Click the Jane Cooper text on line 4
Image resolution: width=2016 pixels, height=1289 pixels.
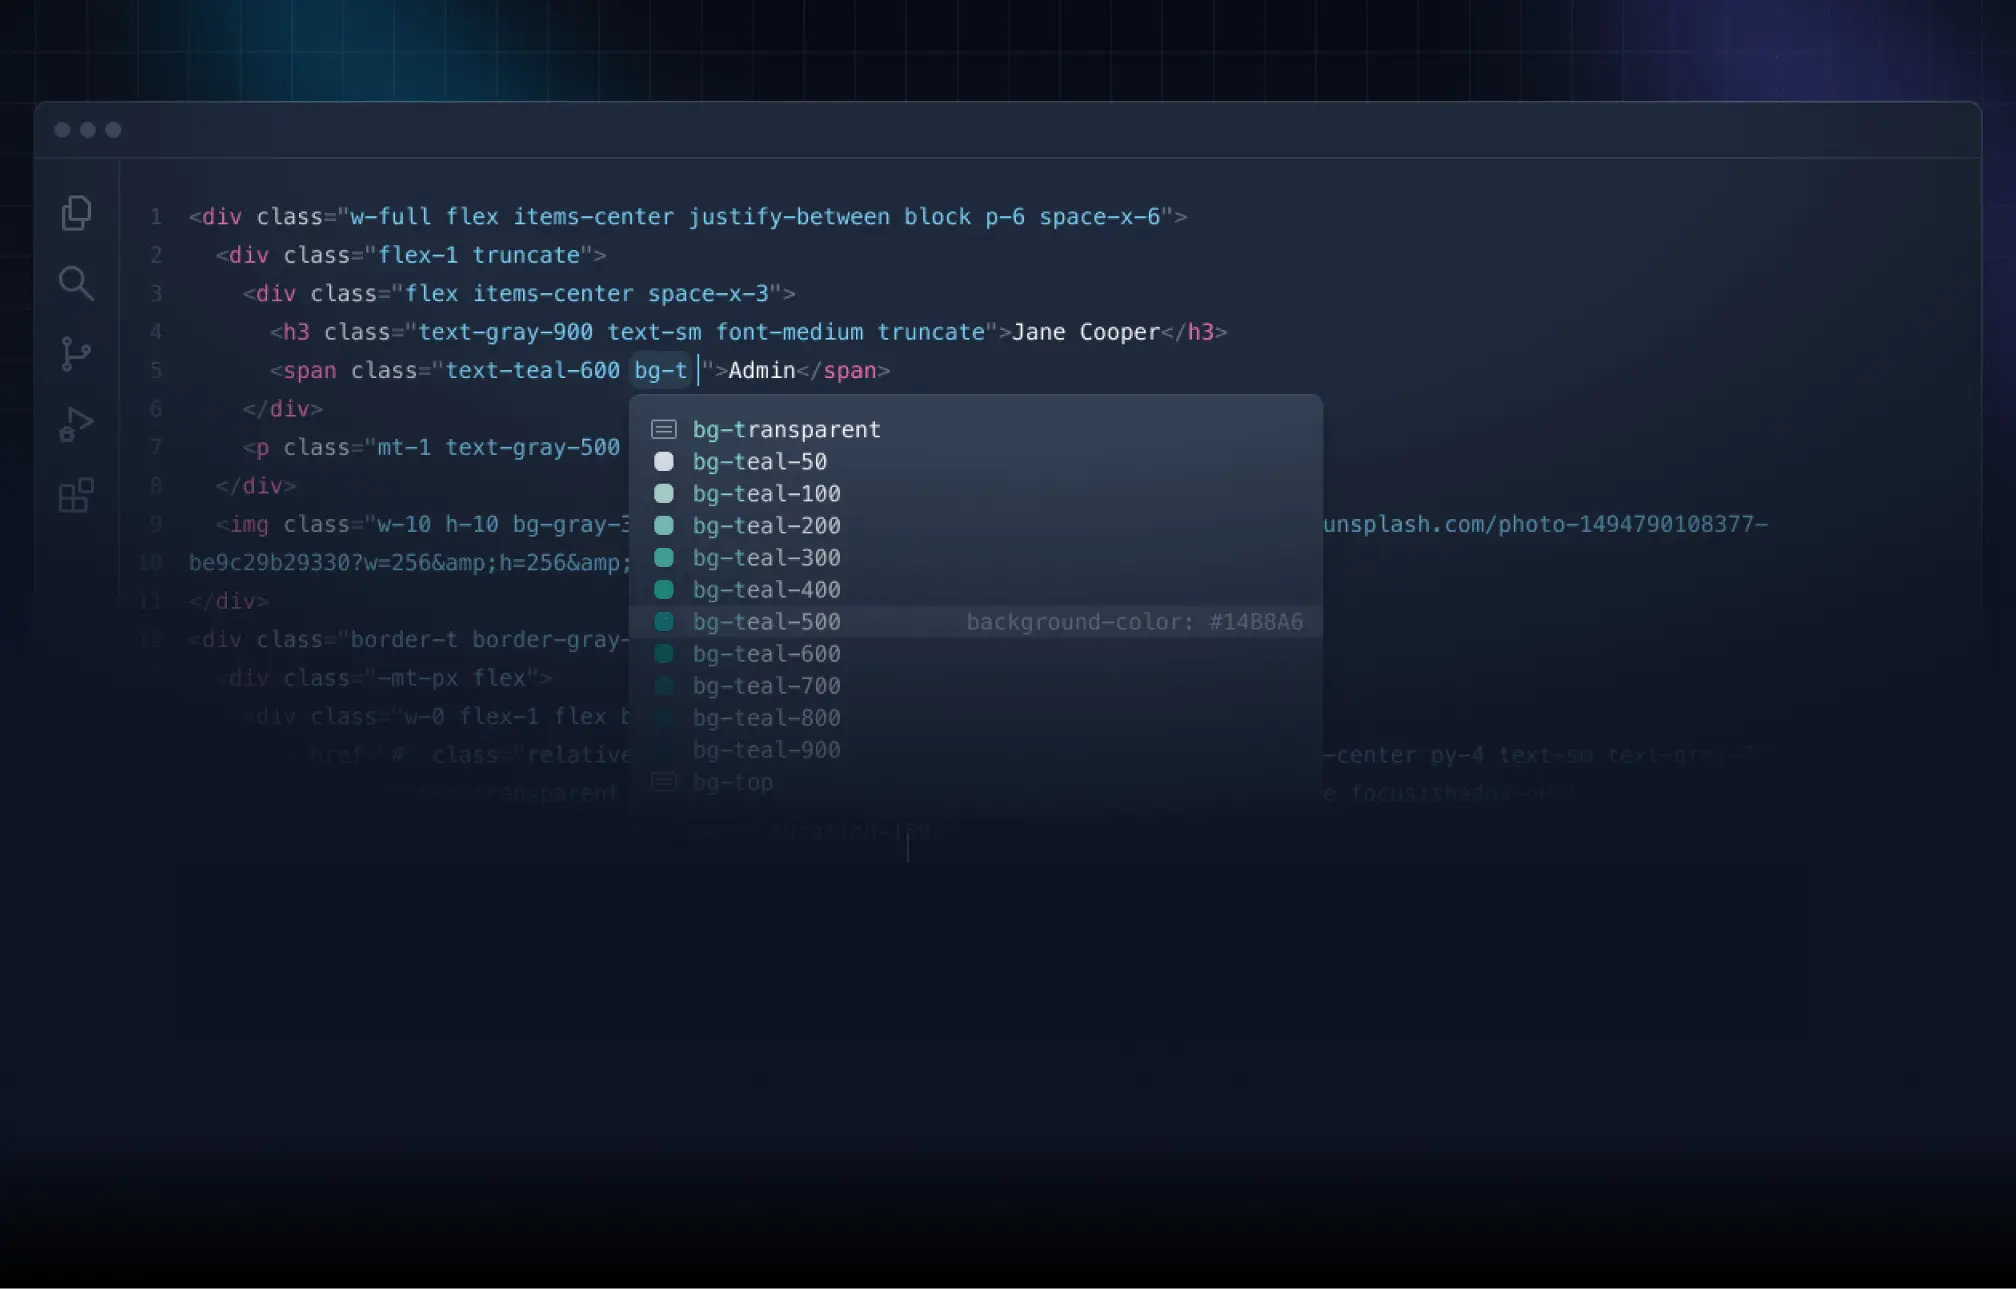[x=1085, y=332]
